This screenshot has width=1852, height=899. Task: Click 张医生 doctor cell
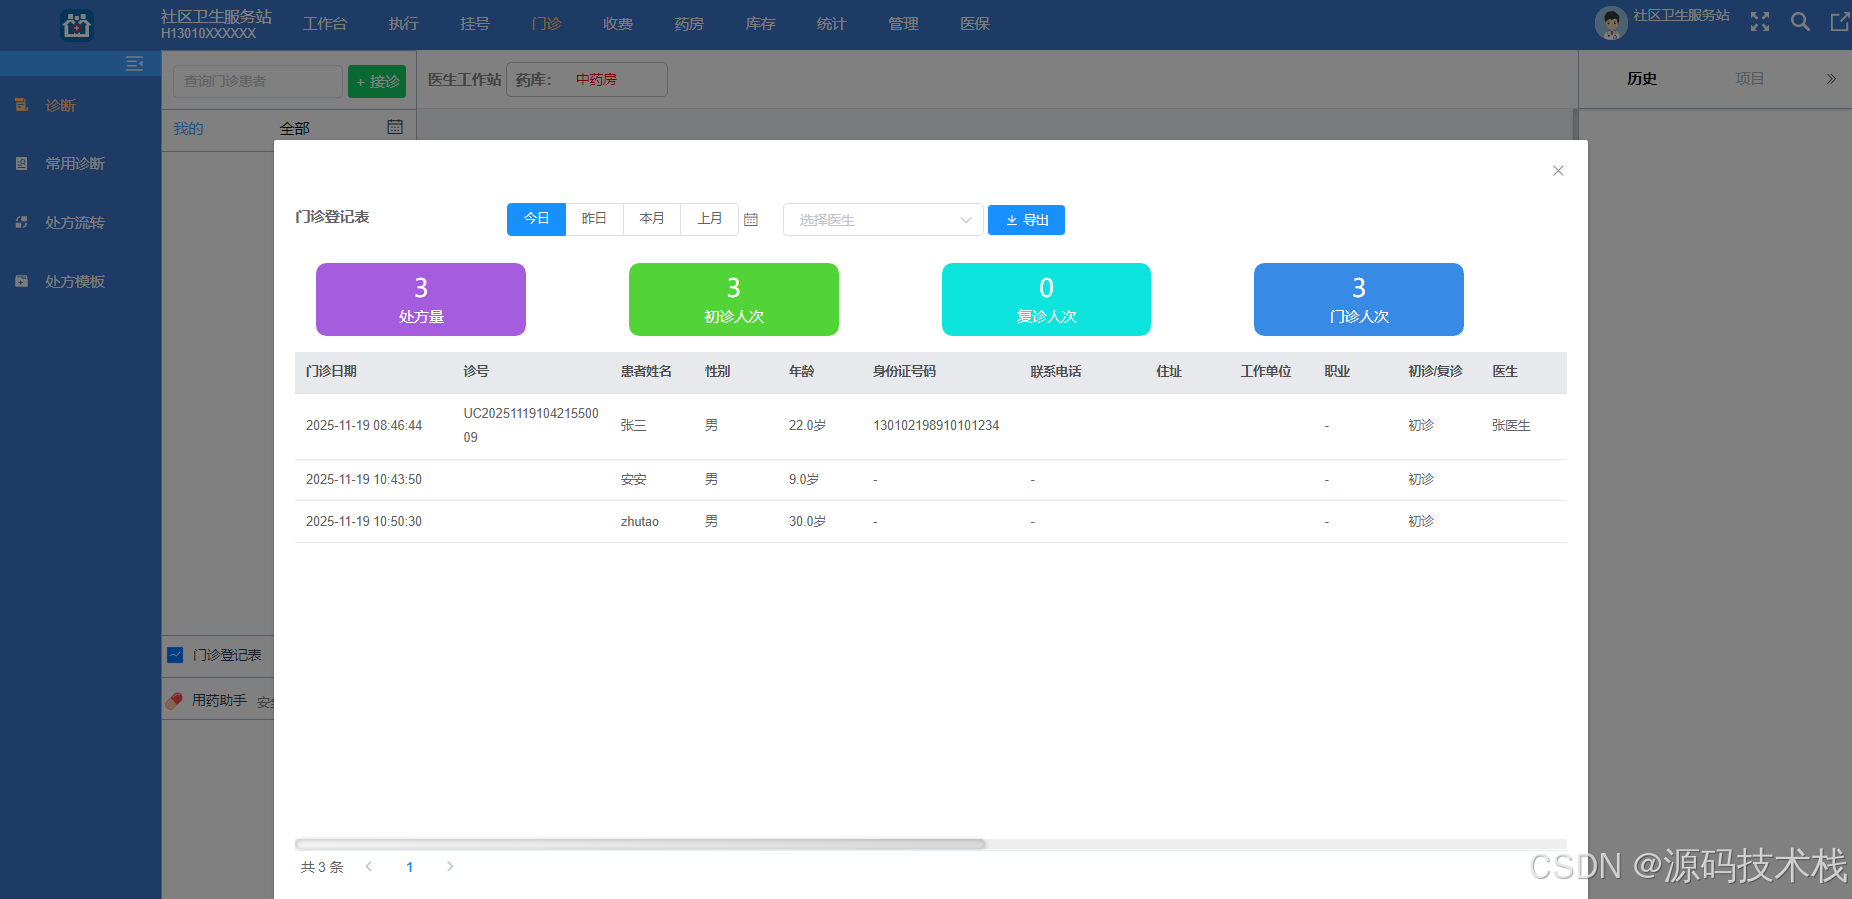tap(1511, 426)
